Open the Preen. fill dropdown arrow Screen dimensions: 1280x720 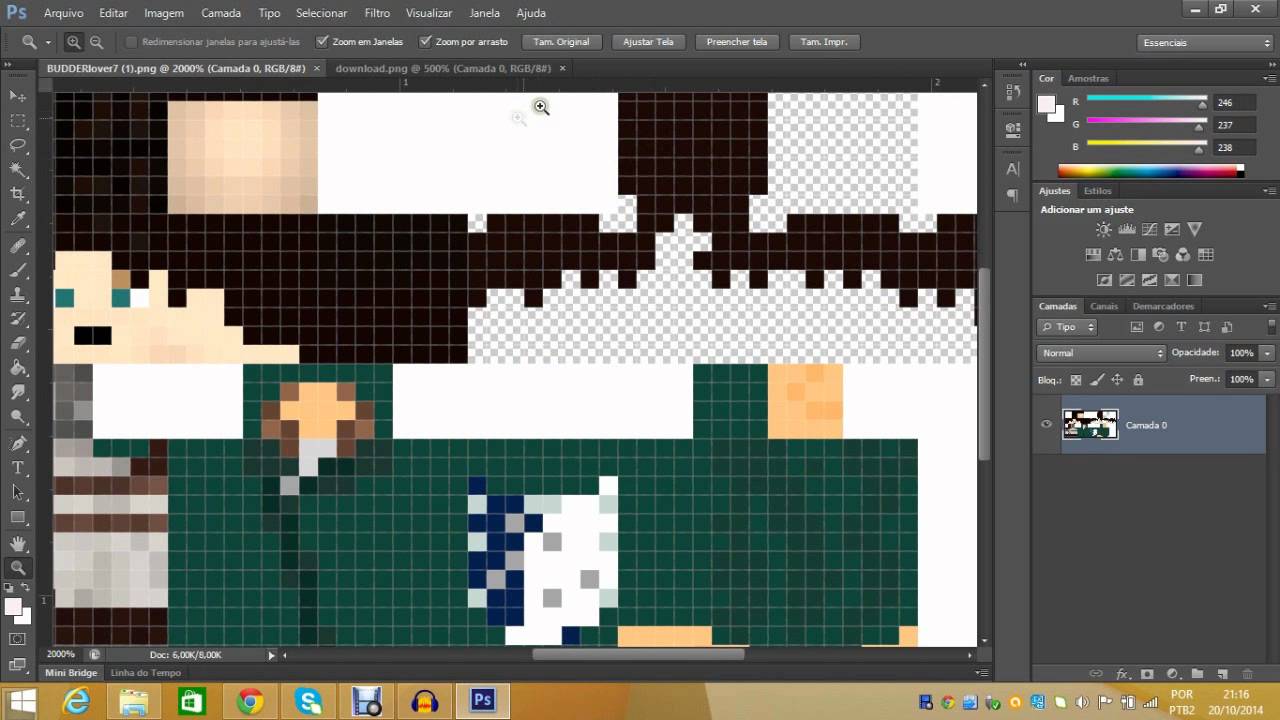click(1267, 379)
